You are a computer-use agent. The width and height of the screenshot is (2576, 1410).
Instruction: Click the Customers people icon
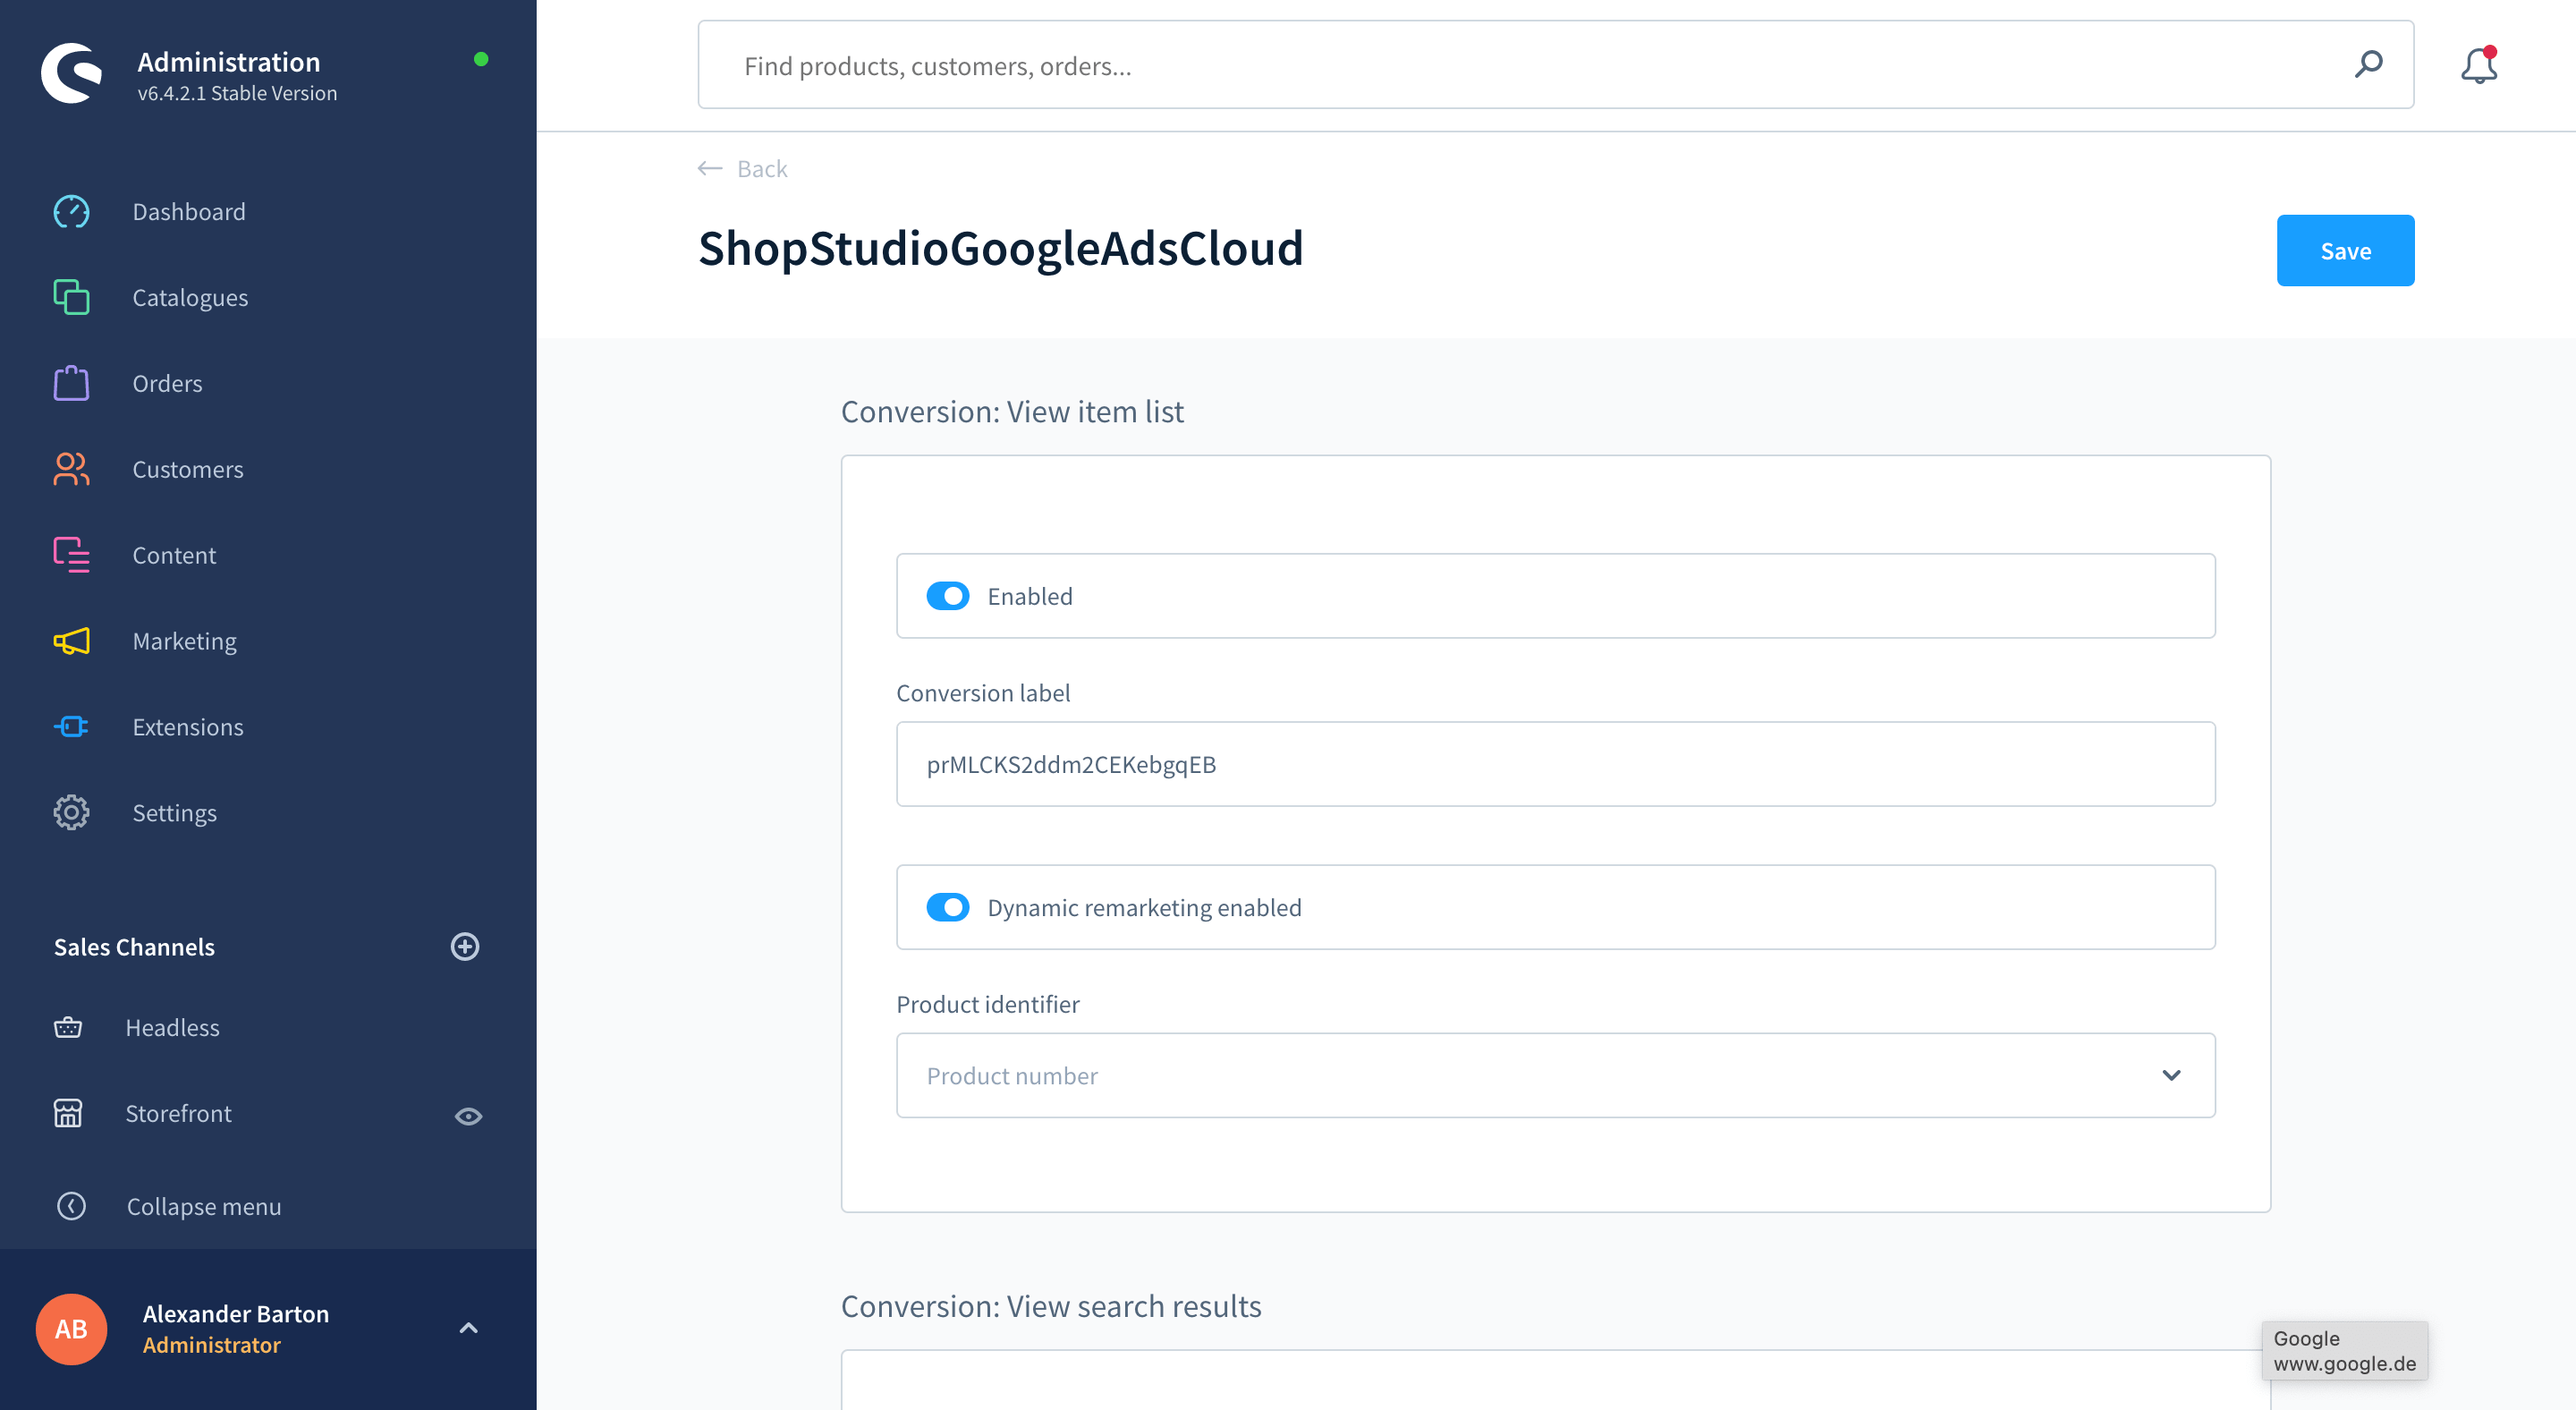tap(71, 469)
